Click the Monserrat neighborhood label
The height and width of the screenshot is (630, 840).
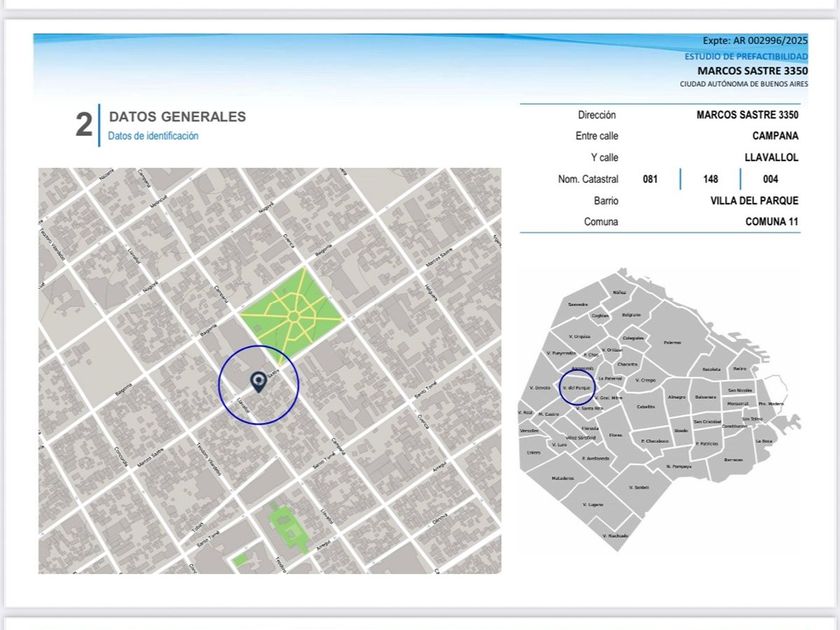click(x=738, y=403)
